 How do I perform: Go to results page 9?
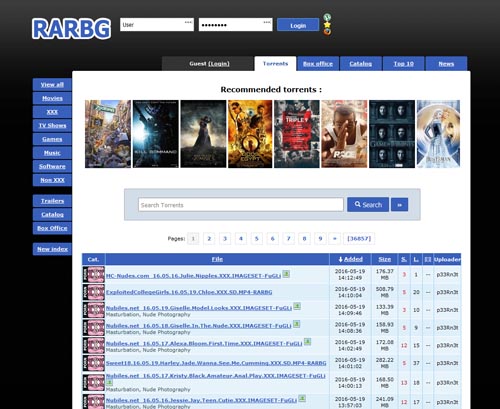click(320, 239)
